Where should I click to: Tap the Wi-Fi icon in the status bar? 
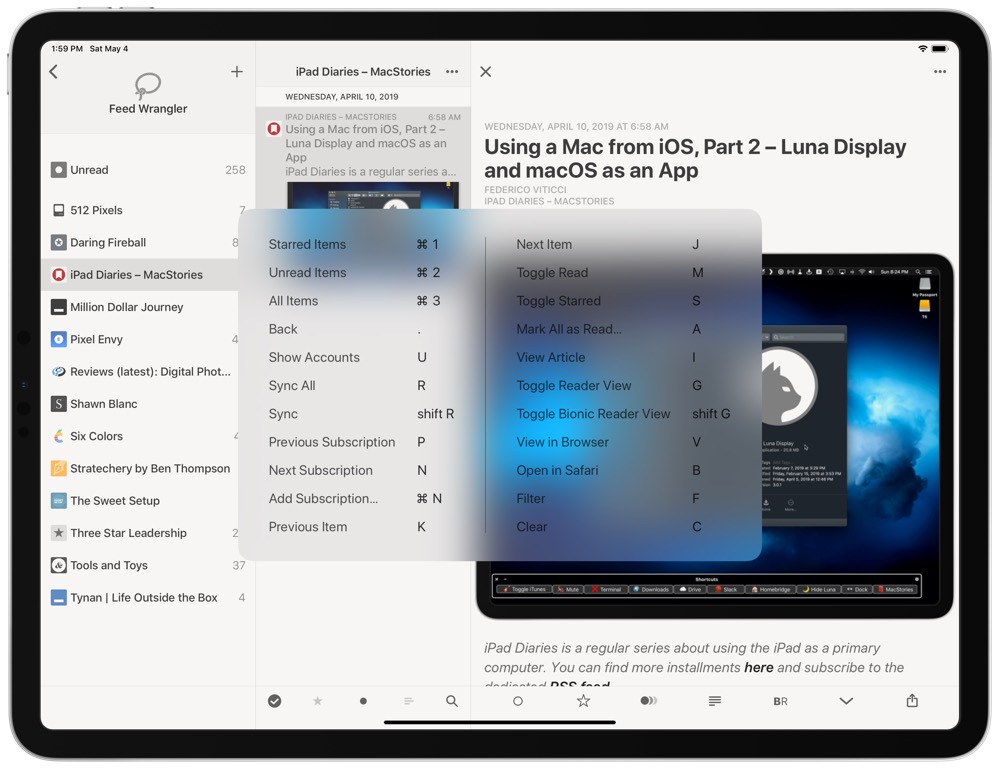click(922, 48)
